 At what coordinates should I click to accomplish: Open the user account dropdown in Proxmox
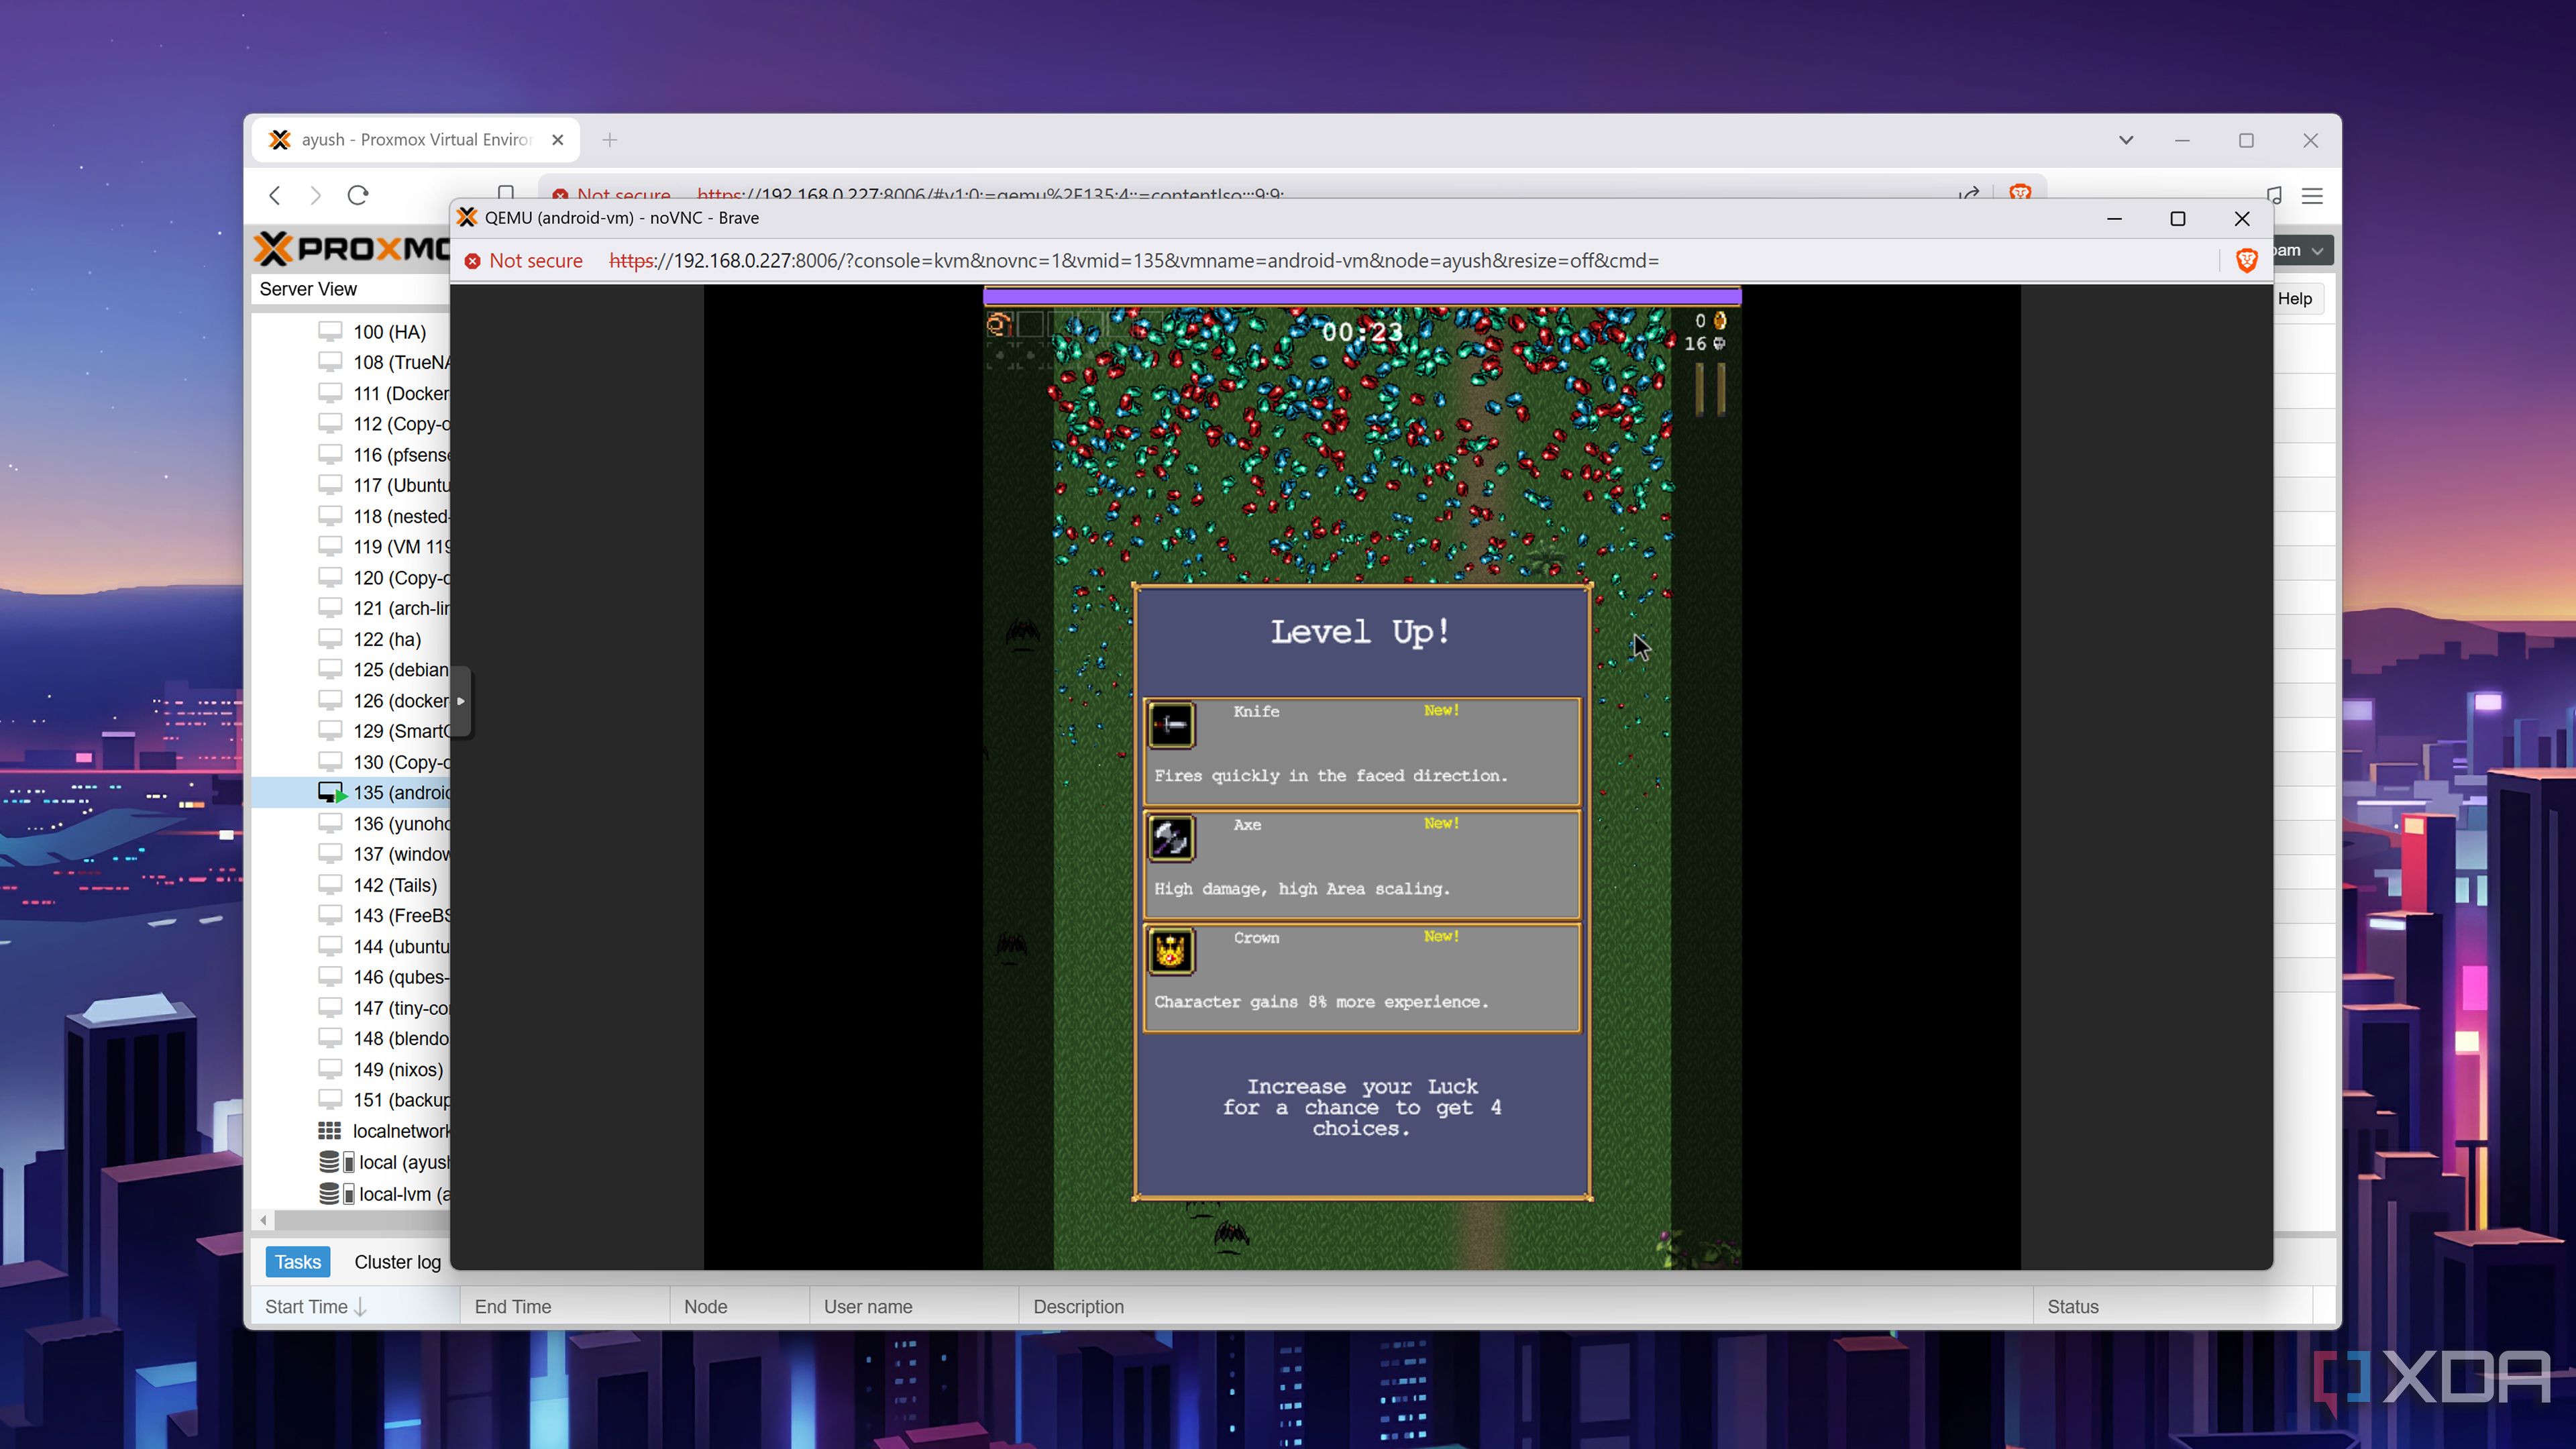coord(2304,250)
